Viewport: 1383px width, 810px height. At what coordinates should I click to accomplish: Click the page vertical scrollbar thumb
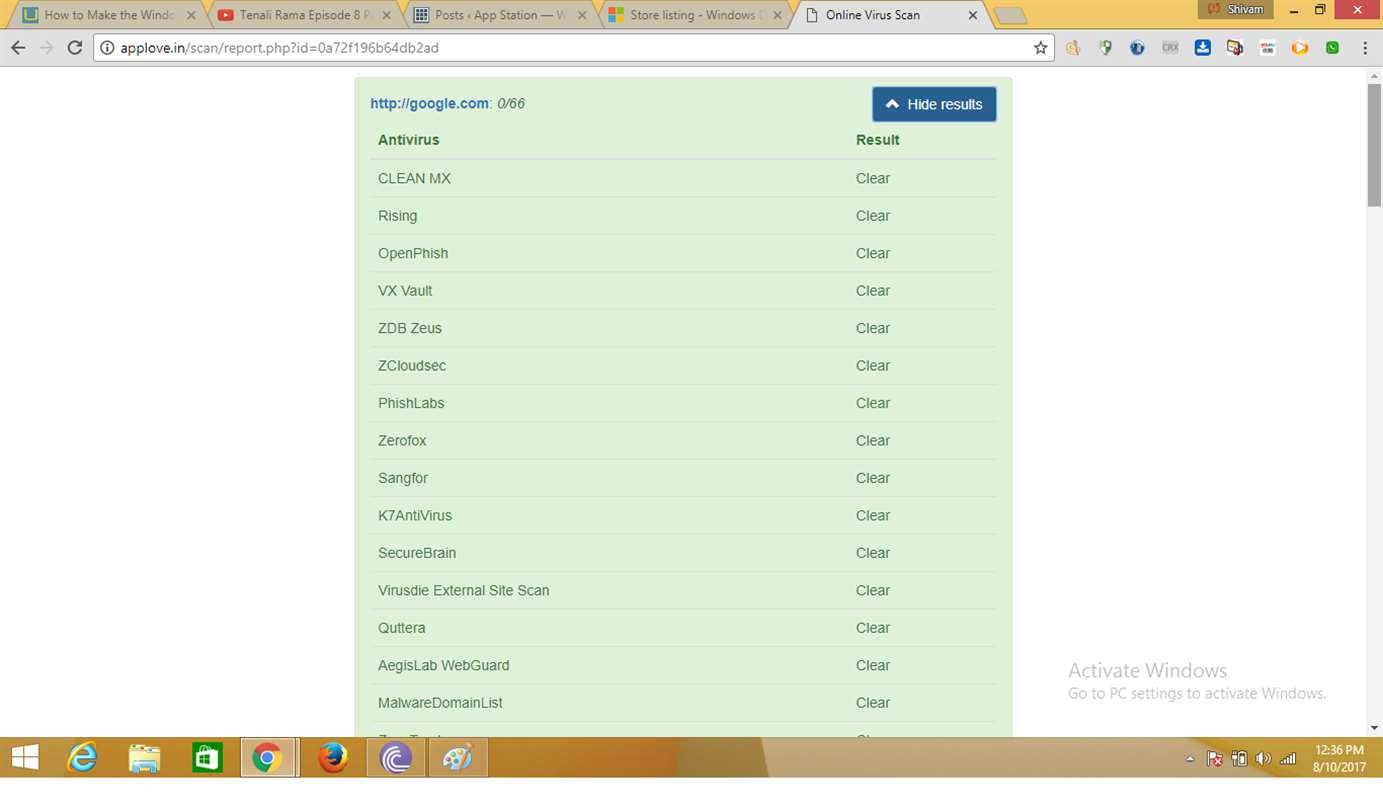(x=1374, y=146)
